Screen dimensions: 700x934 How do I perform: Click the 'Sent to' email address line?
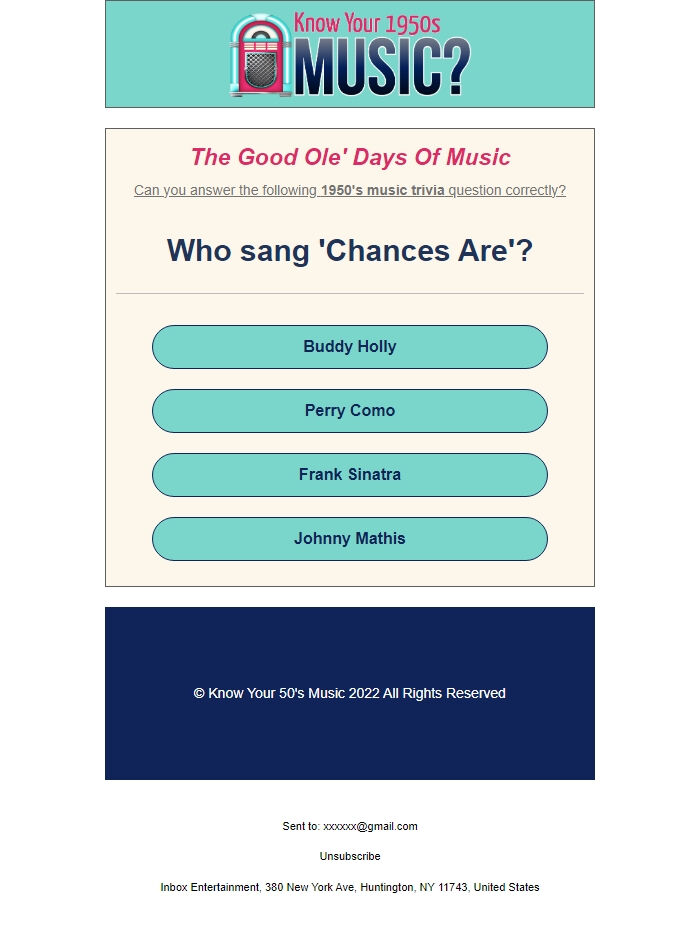click(x=350, y=826)
